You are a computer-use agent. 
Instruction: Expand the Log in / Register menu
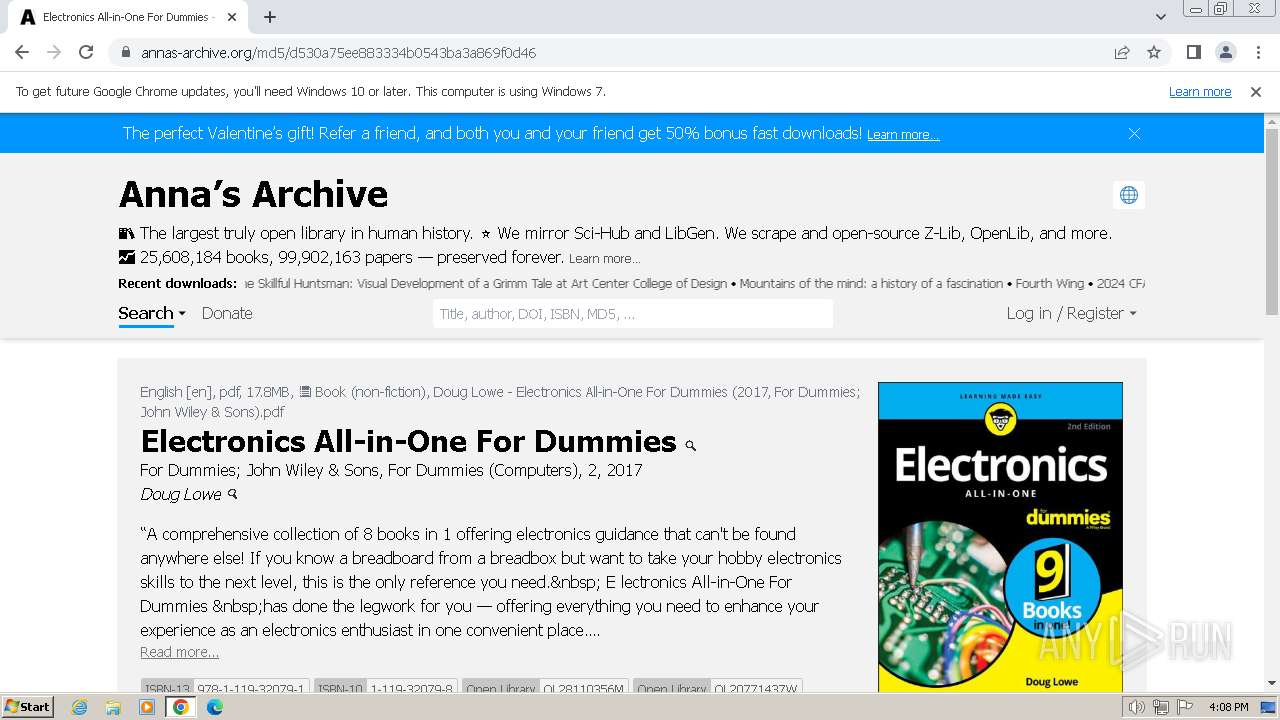[1071, 313]
